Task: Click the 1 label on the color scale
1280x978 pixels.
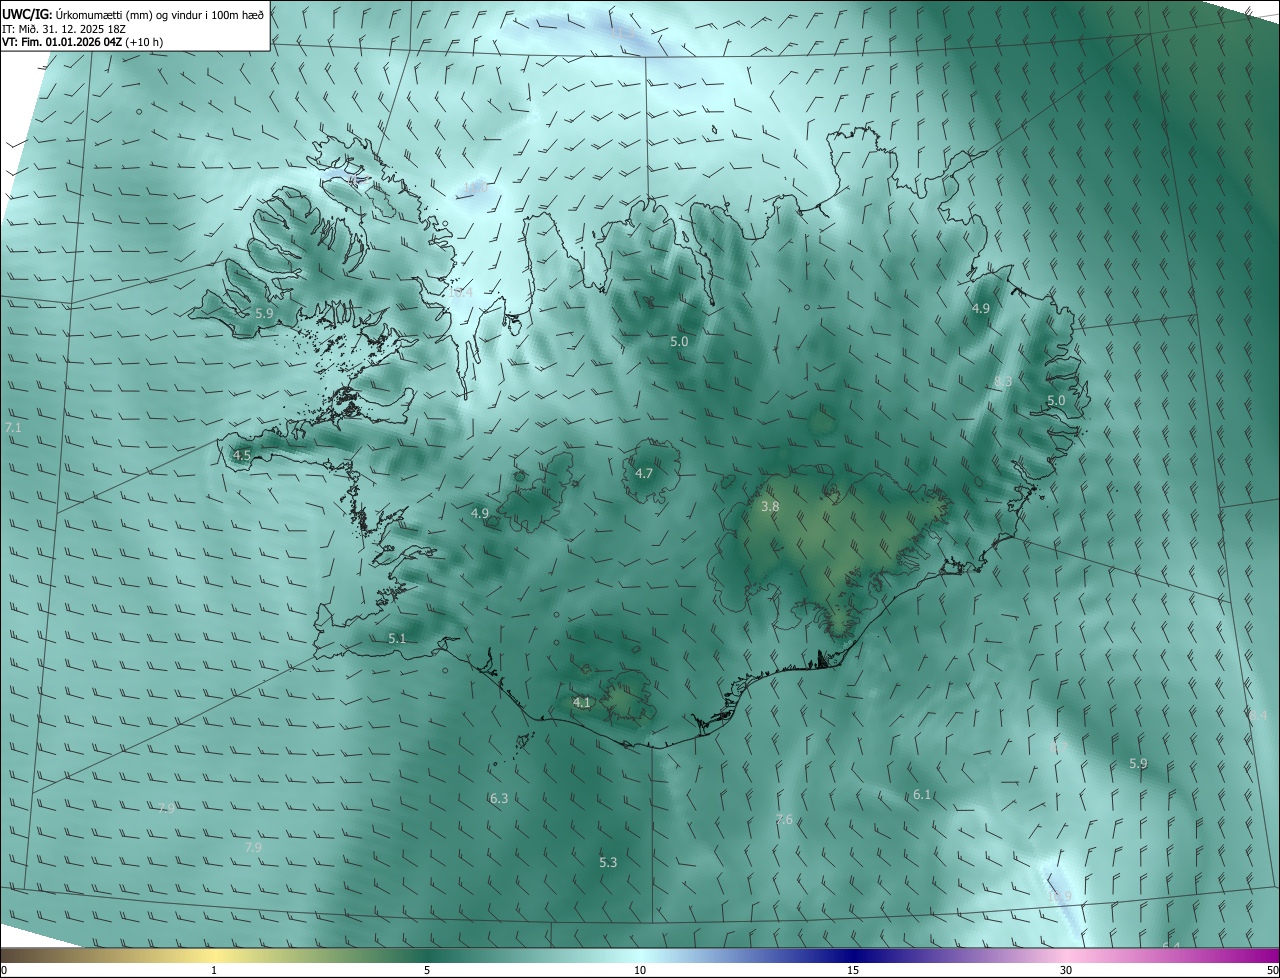Action: coord(214,970)
